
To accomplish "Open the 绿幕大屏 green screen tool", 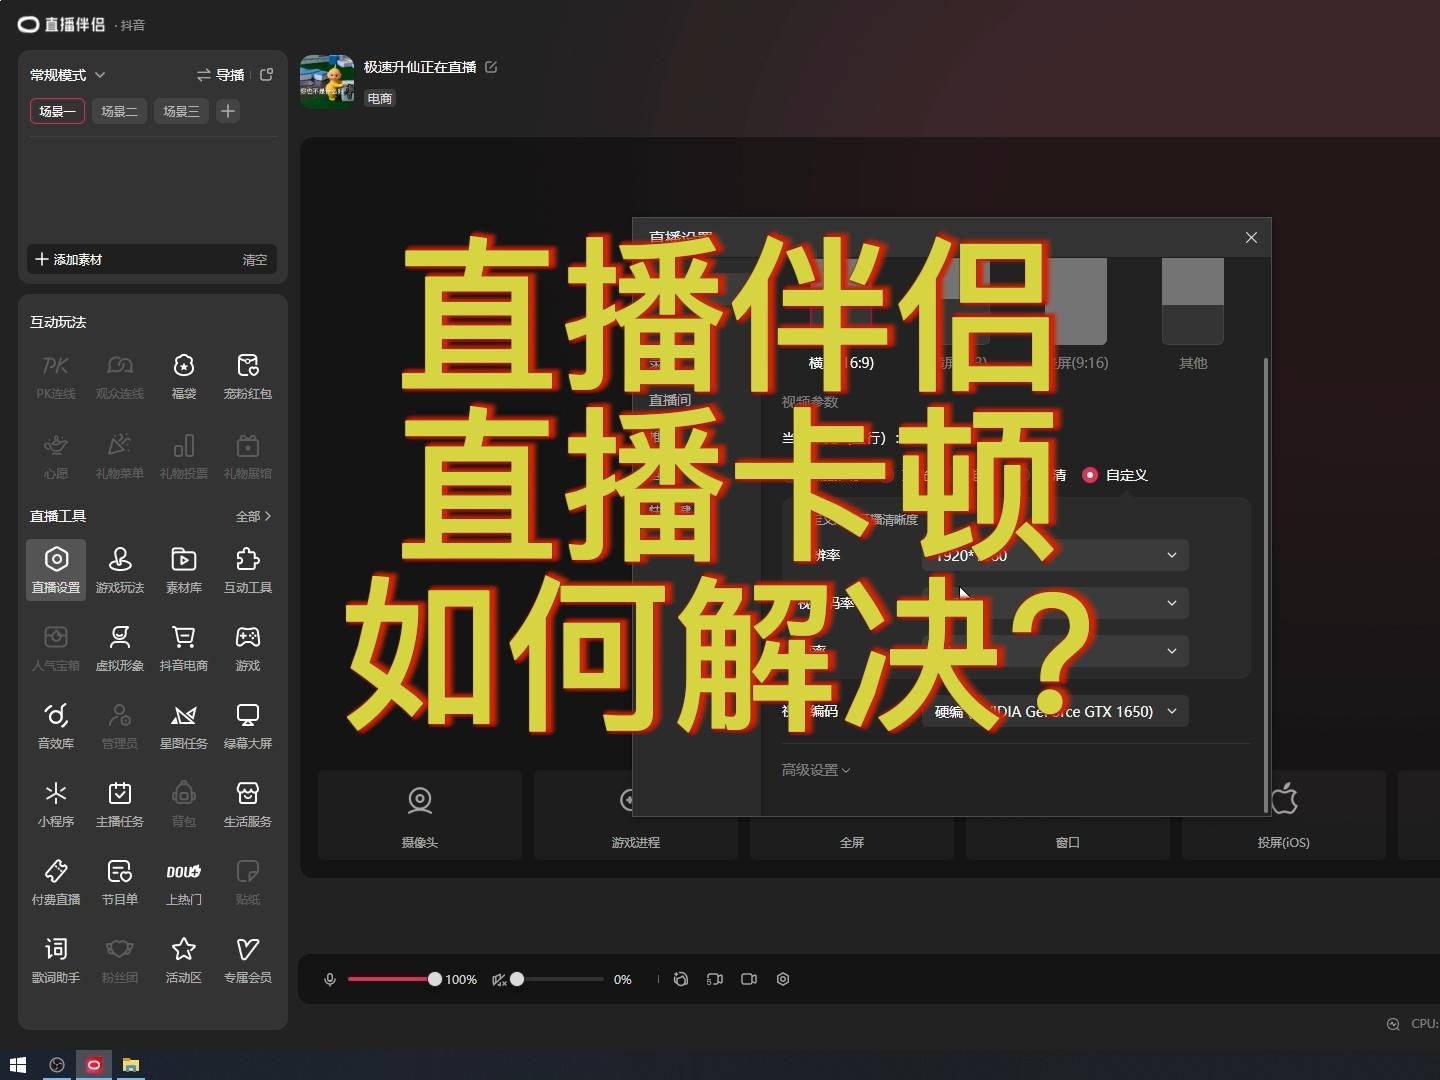I will point(248,726).
